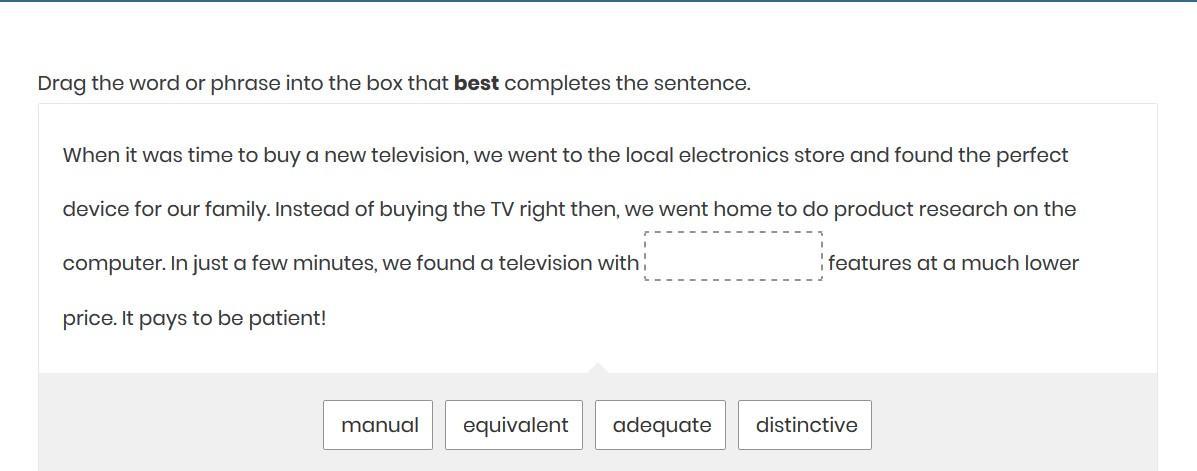Screen dimensions: 1197x471
Task: Click the small triangle pointer above answer tray
Action: pyautogui.click(x=598, y=368)
